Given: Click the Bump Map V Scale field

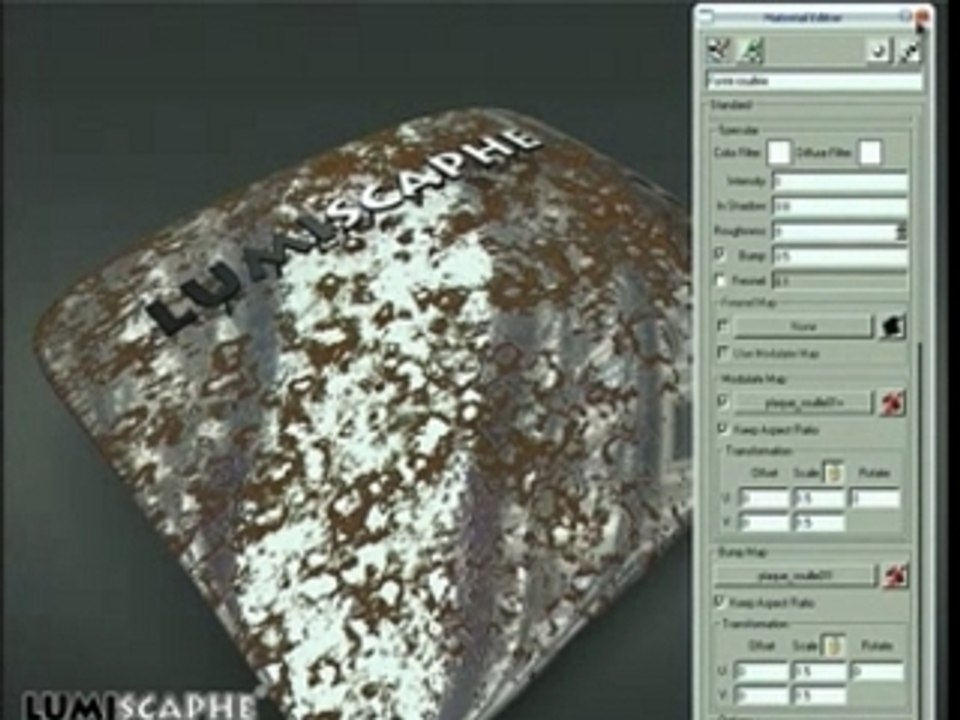Looking at the screenshot, I should tap(818, 696).
